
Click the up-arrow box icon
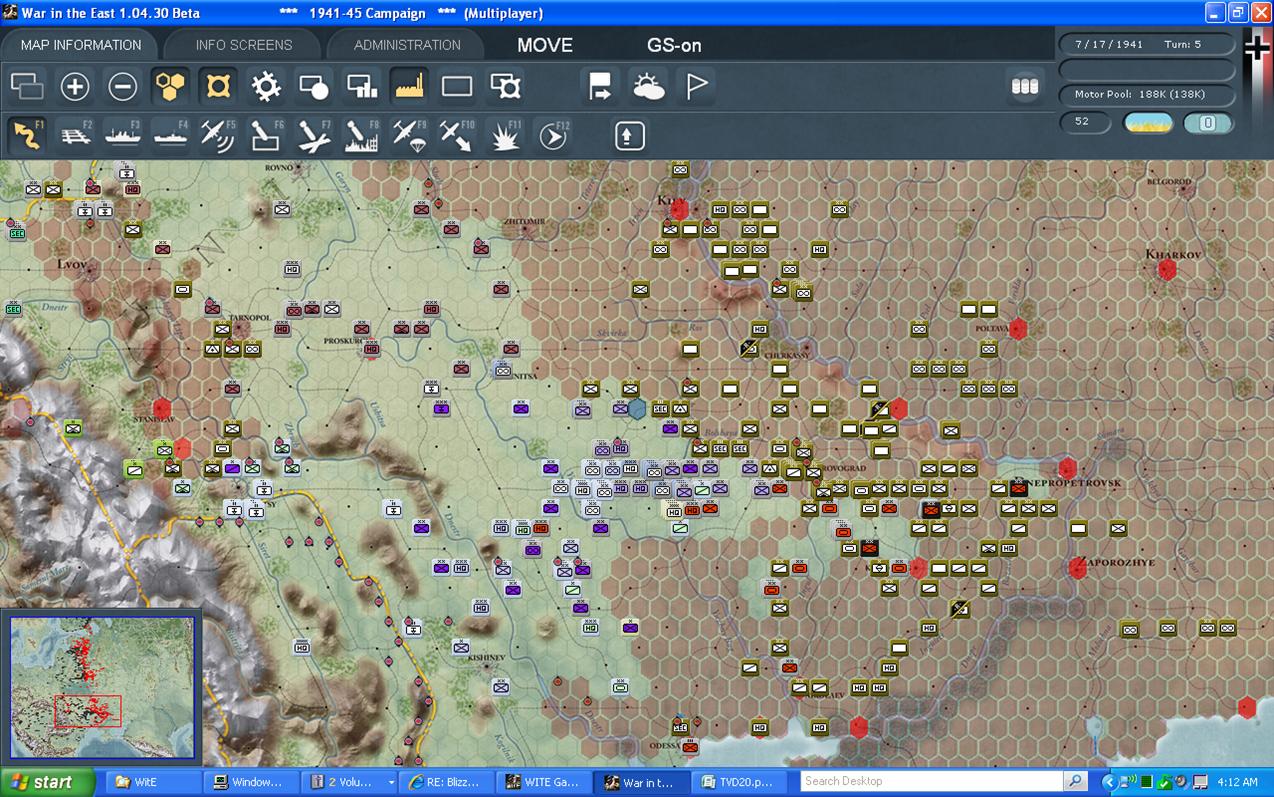point(629,135)
